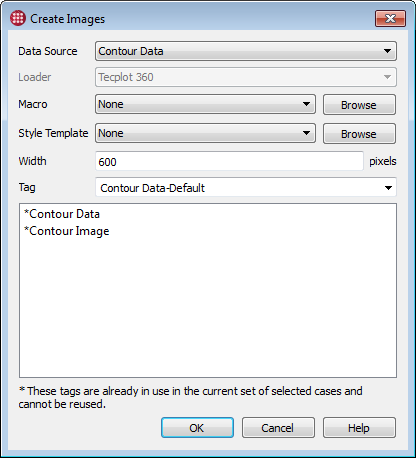This screenshot has height=458, width=416.
Task: Click the disabled Loader Tecplot 360 dropdown
Action: point(246,77)
